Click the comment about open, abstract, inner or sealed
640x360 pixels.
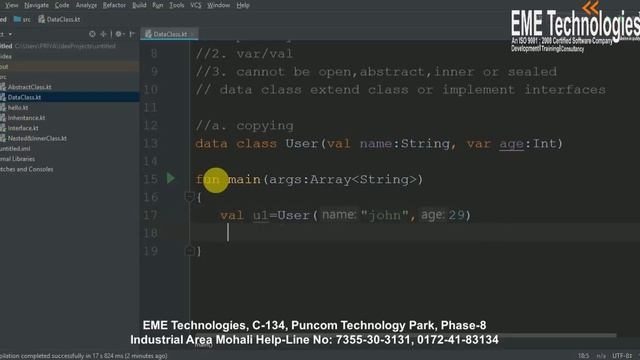point(376,72)
